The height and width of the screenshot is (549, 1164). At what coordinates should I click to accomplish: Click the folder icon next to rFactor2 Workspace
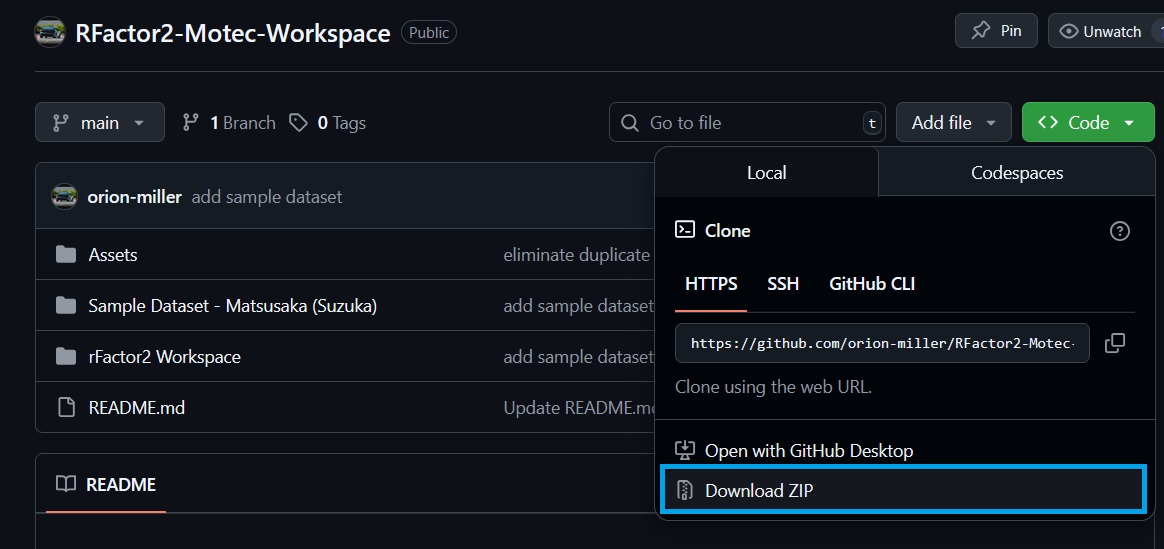[66, 357]
